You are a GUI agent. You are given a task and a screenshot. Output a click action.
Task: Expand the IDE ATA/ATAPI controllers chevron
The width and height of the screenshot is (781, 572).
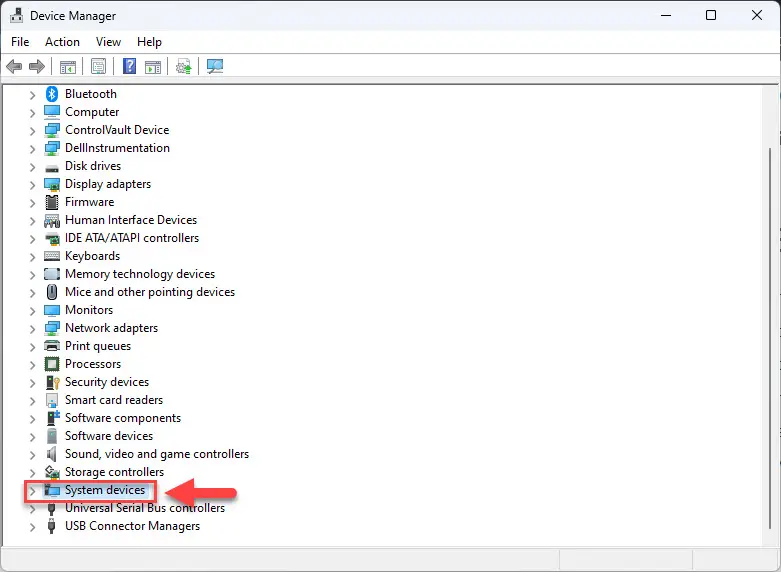click(x=32, y=239)
